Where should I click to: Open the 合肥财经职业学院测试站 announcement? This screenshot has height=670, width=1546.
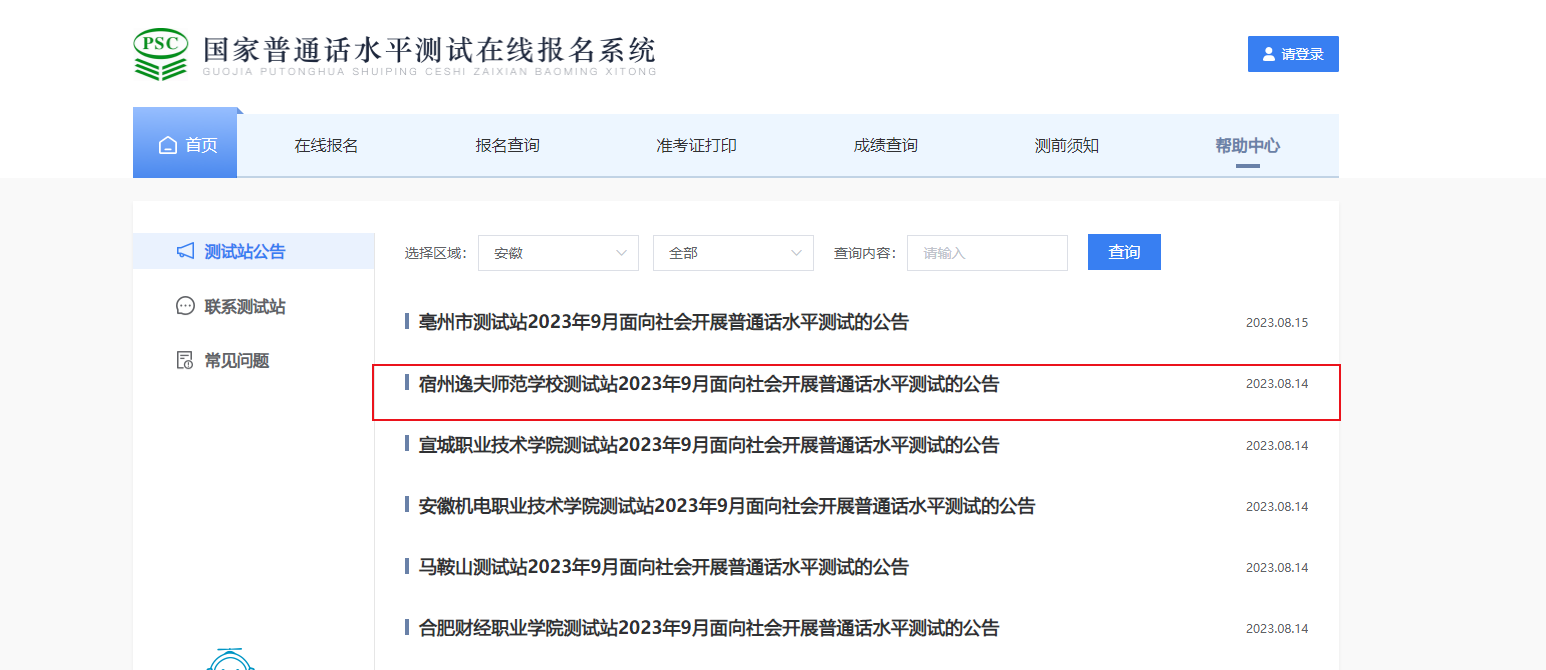(709, 628)
